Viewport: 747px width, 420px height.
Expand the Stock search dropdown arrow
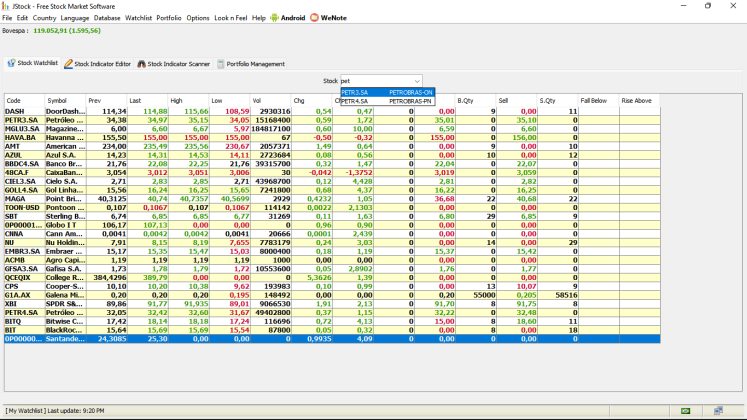(417, 81)
